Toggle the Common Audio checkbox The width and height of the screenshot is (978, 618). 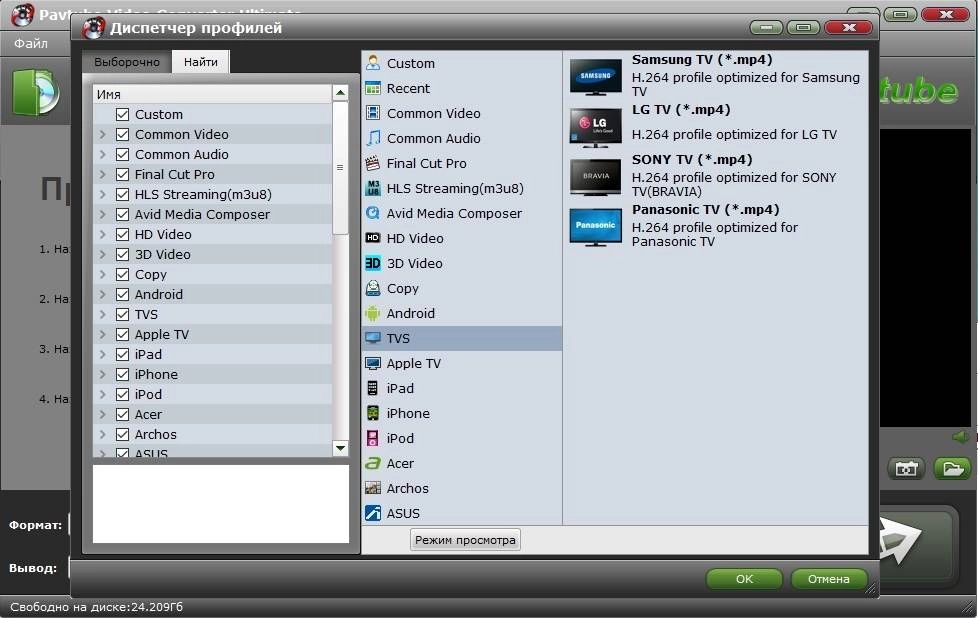point(122,154)
